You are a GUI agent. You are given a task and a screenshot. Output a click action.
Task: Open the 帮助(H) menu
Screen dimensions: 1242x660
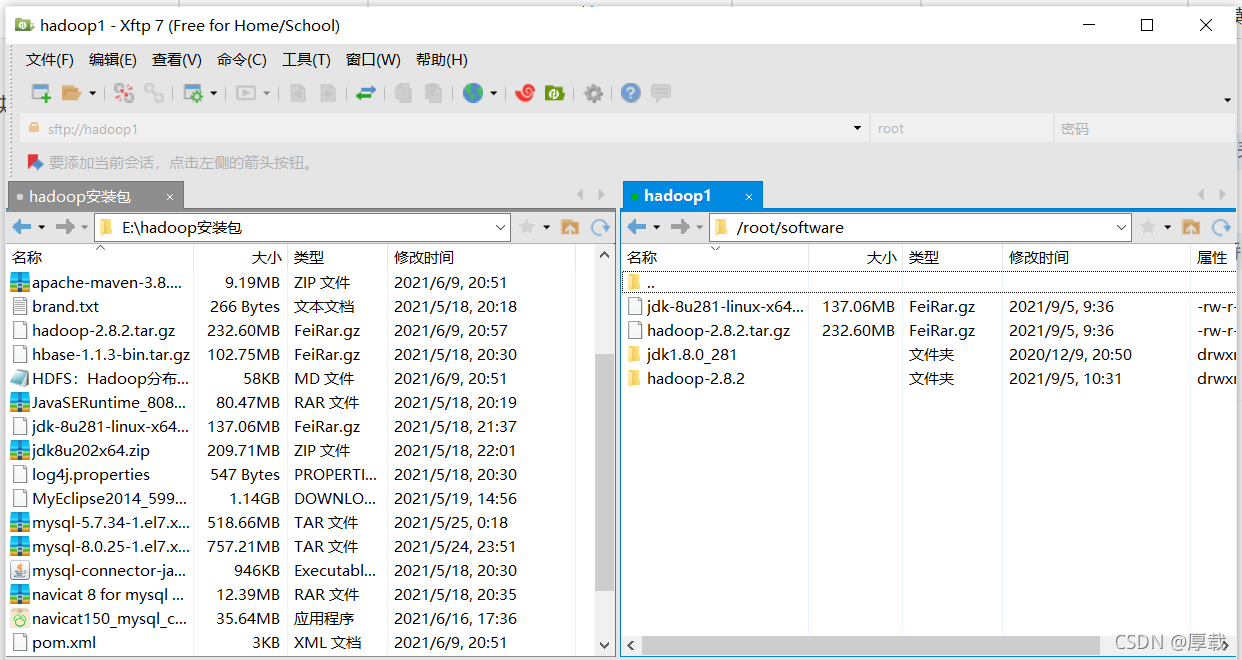[x=442, y=60]
